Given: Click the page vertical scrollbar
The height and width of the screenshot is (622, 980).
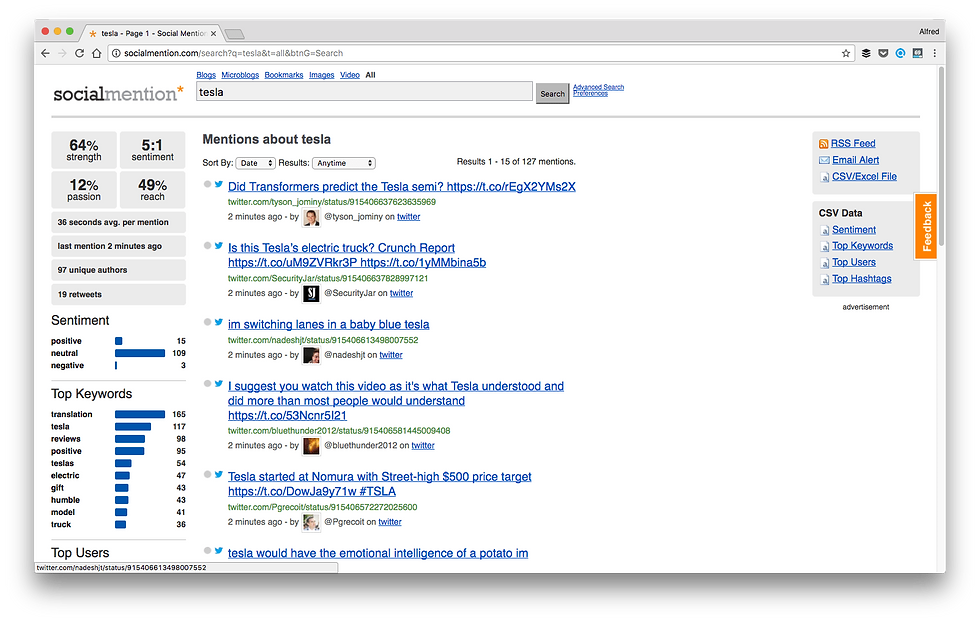Looking at the screenshot, I should click(941, 156).
